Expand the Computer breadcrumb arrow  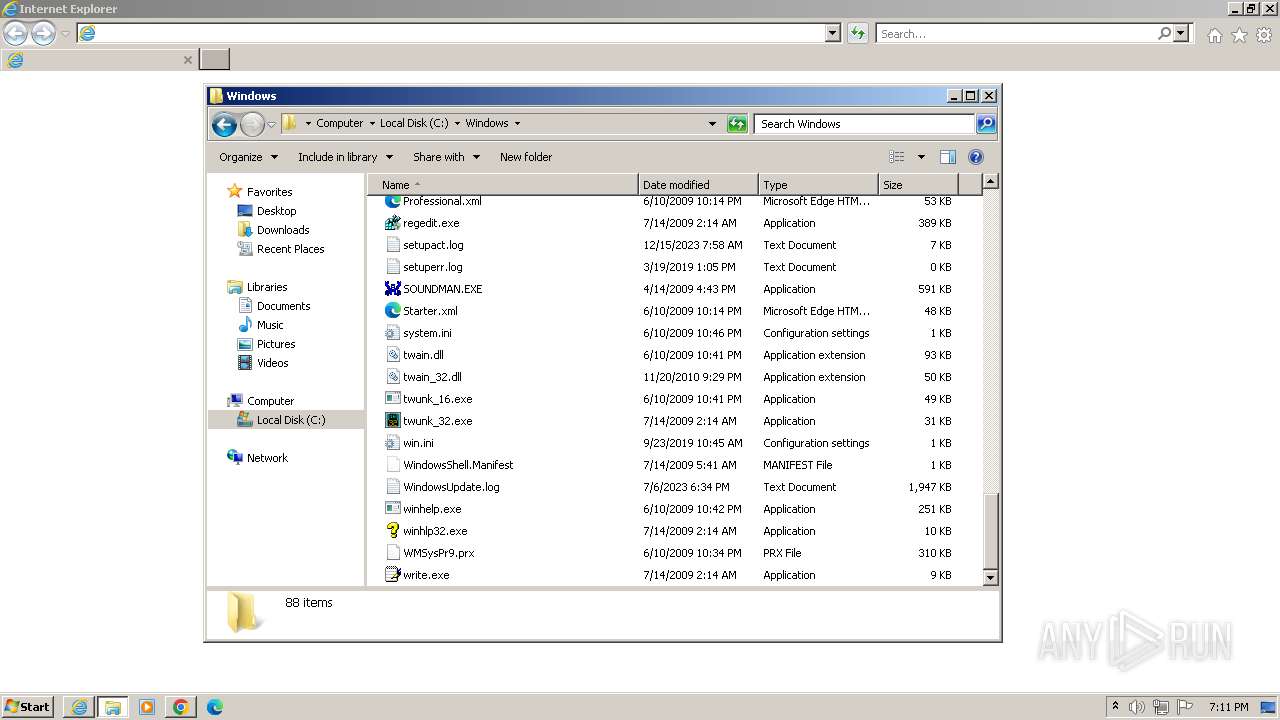[372, 123]
